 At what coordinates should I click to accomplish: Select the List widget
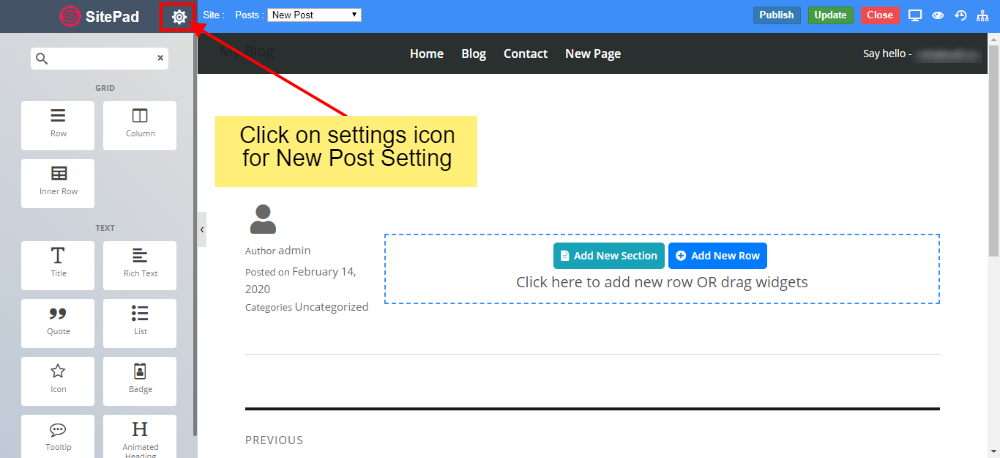click(x=140, y=322)
